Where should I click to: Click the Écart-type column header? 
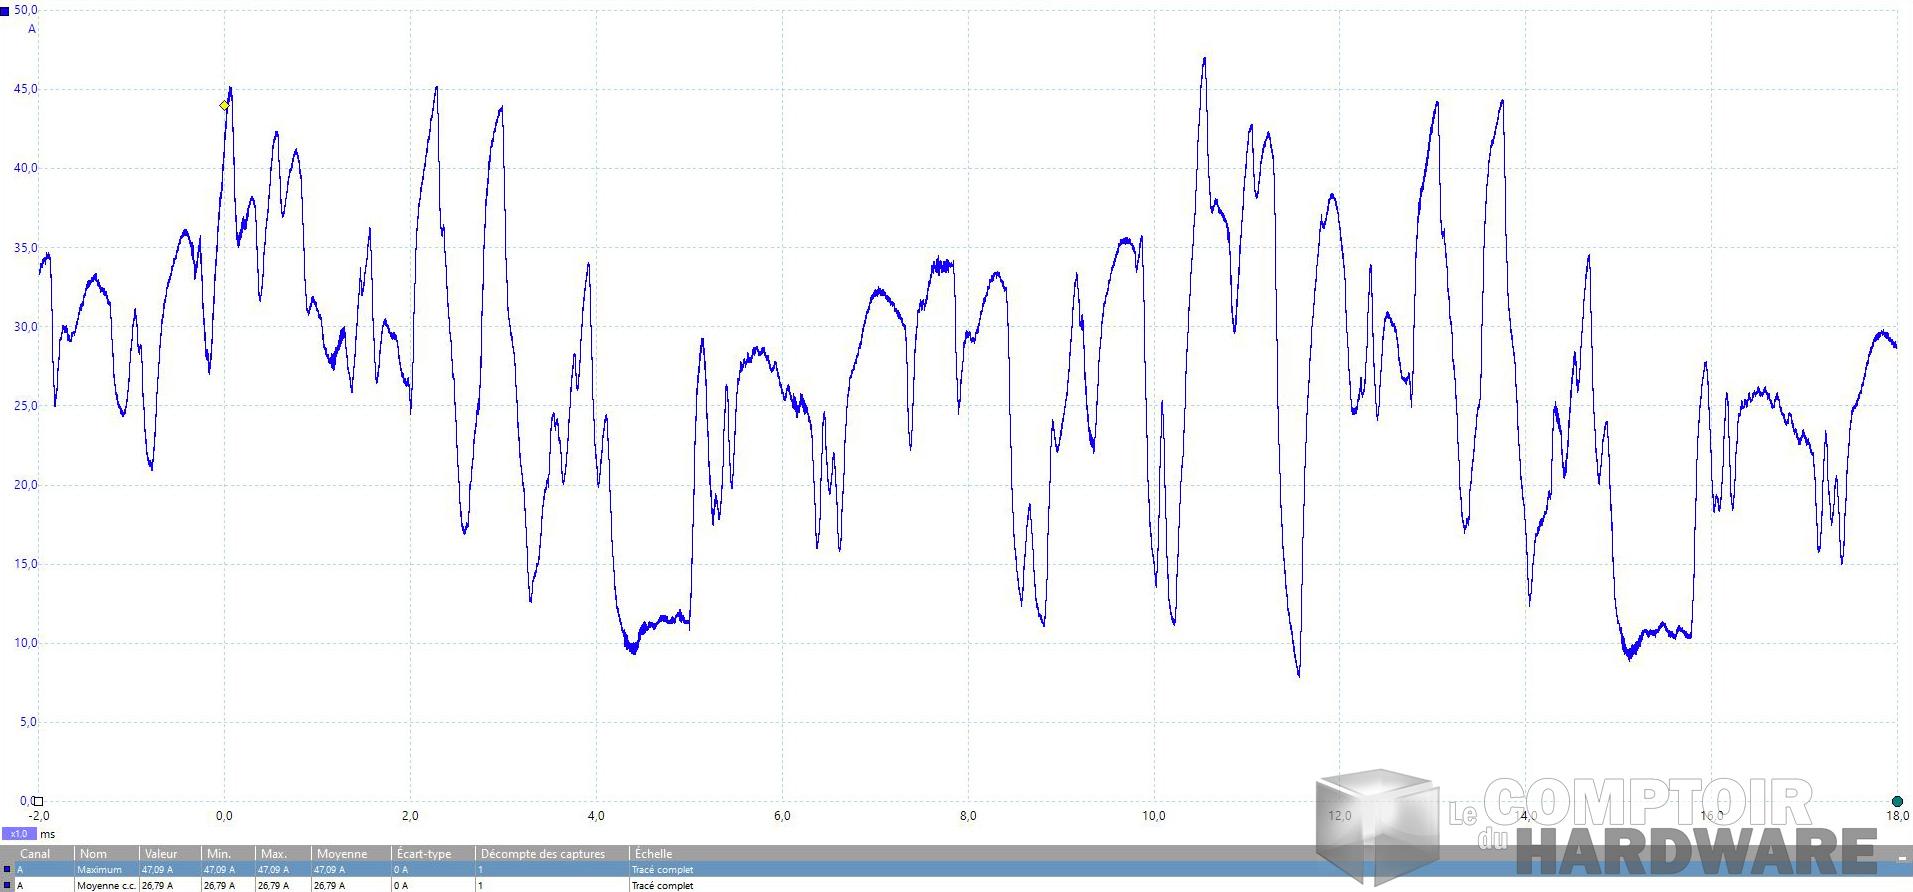click(424, 854)
